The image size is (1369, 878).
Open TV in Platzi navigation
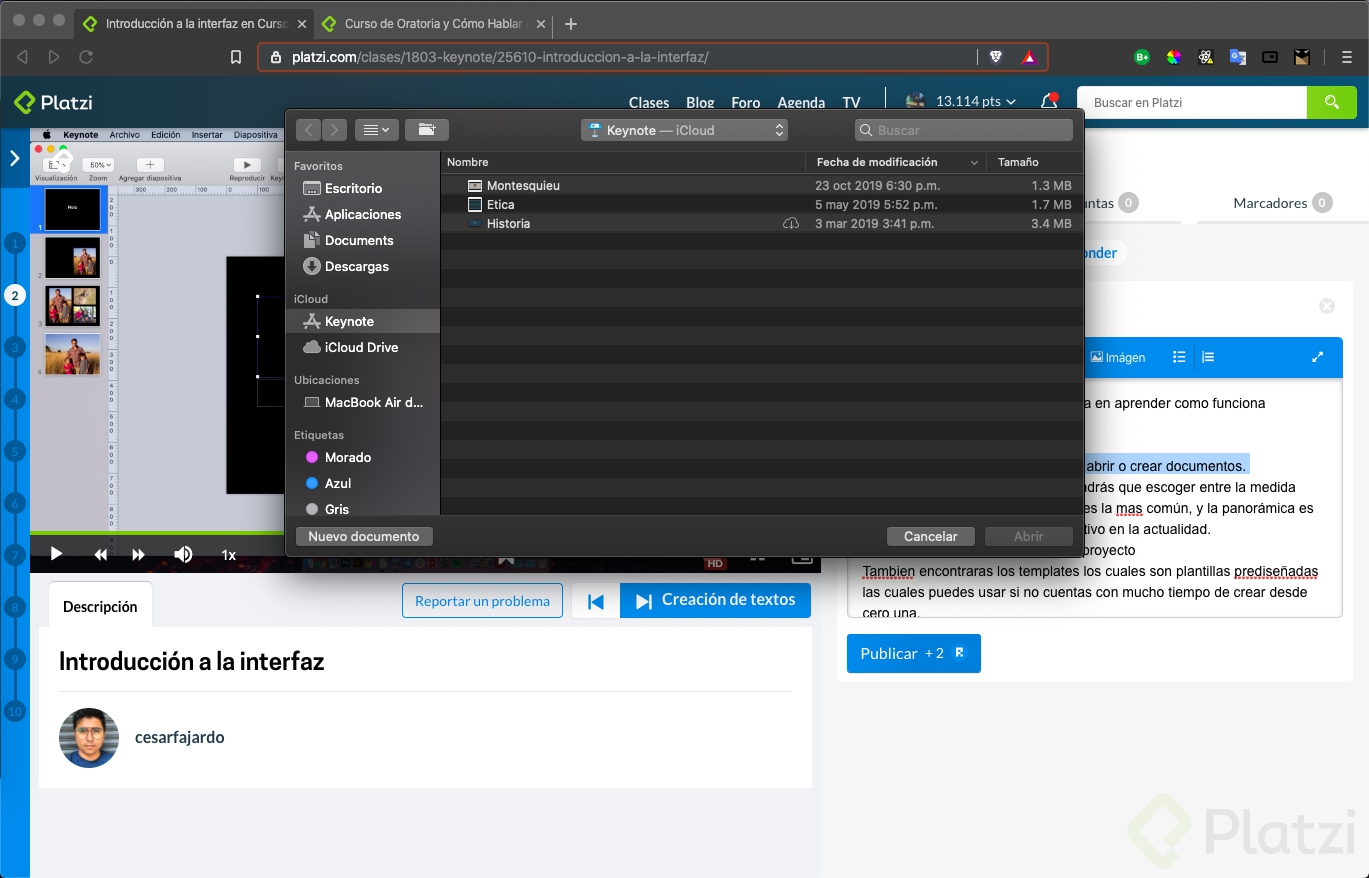pyautogui.click(x=851, y=102)
